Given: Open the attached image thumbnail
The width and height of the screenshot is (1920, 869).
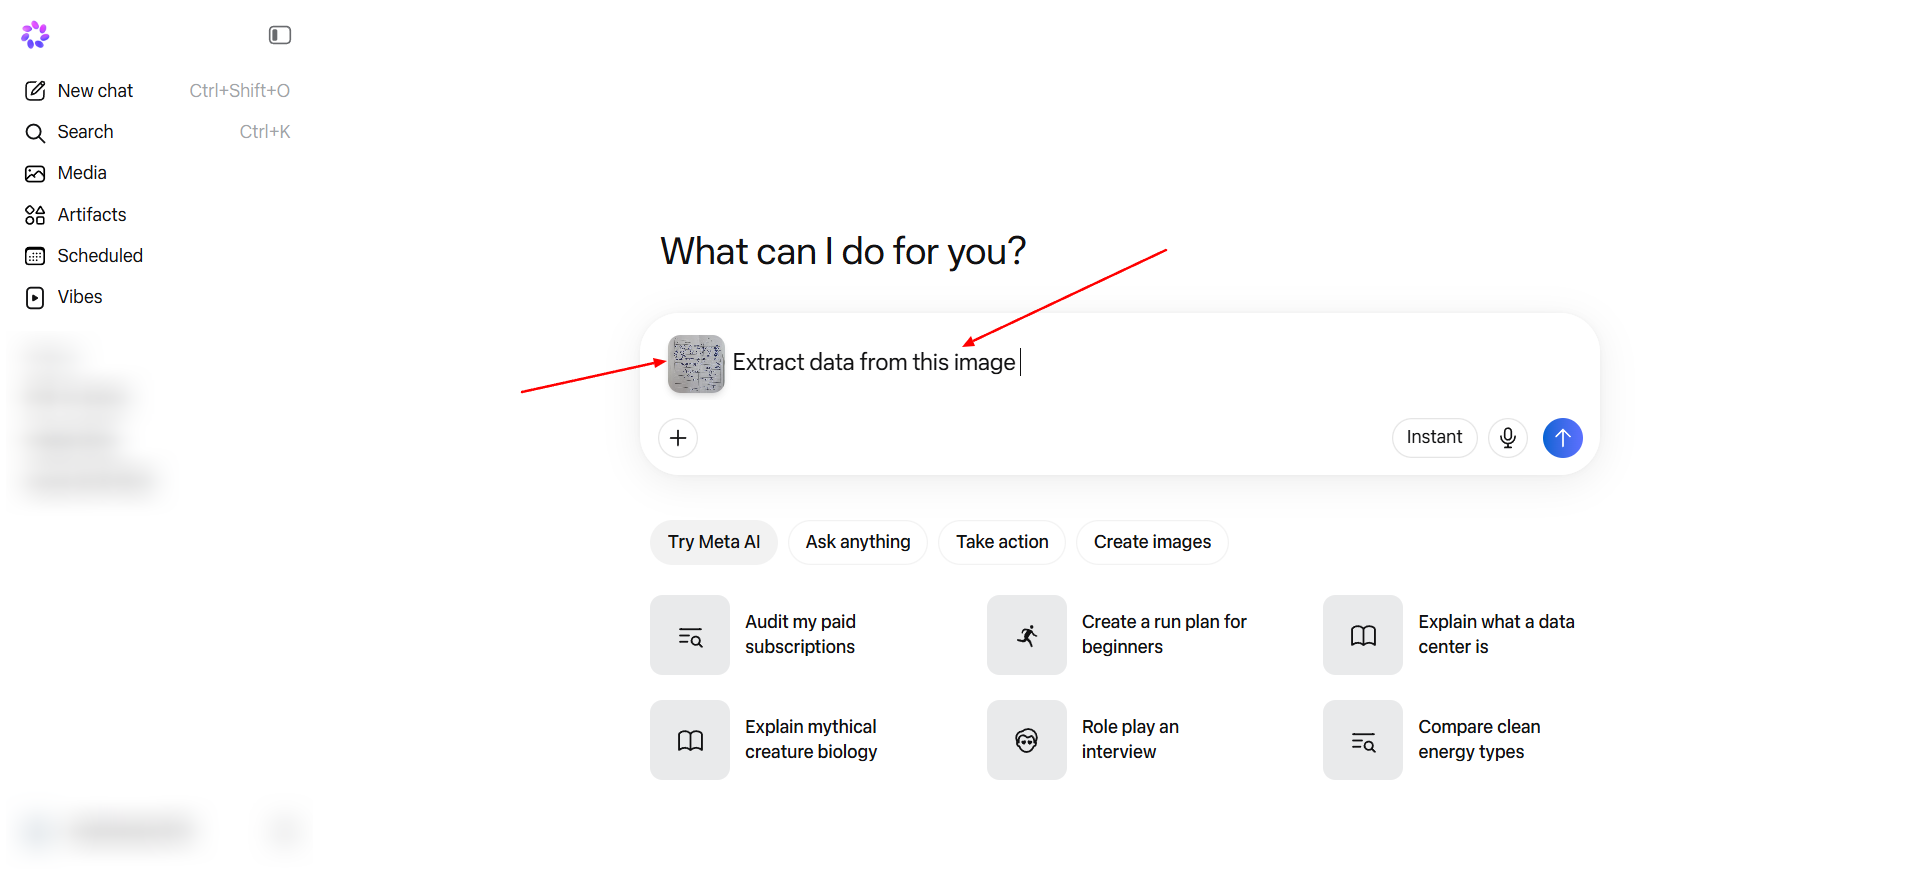Looking at the screenshot, I should pyautogui.click(x=696, y=364).
